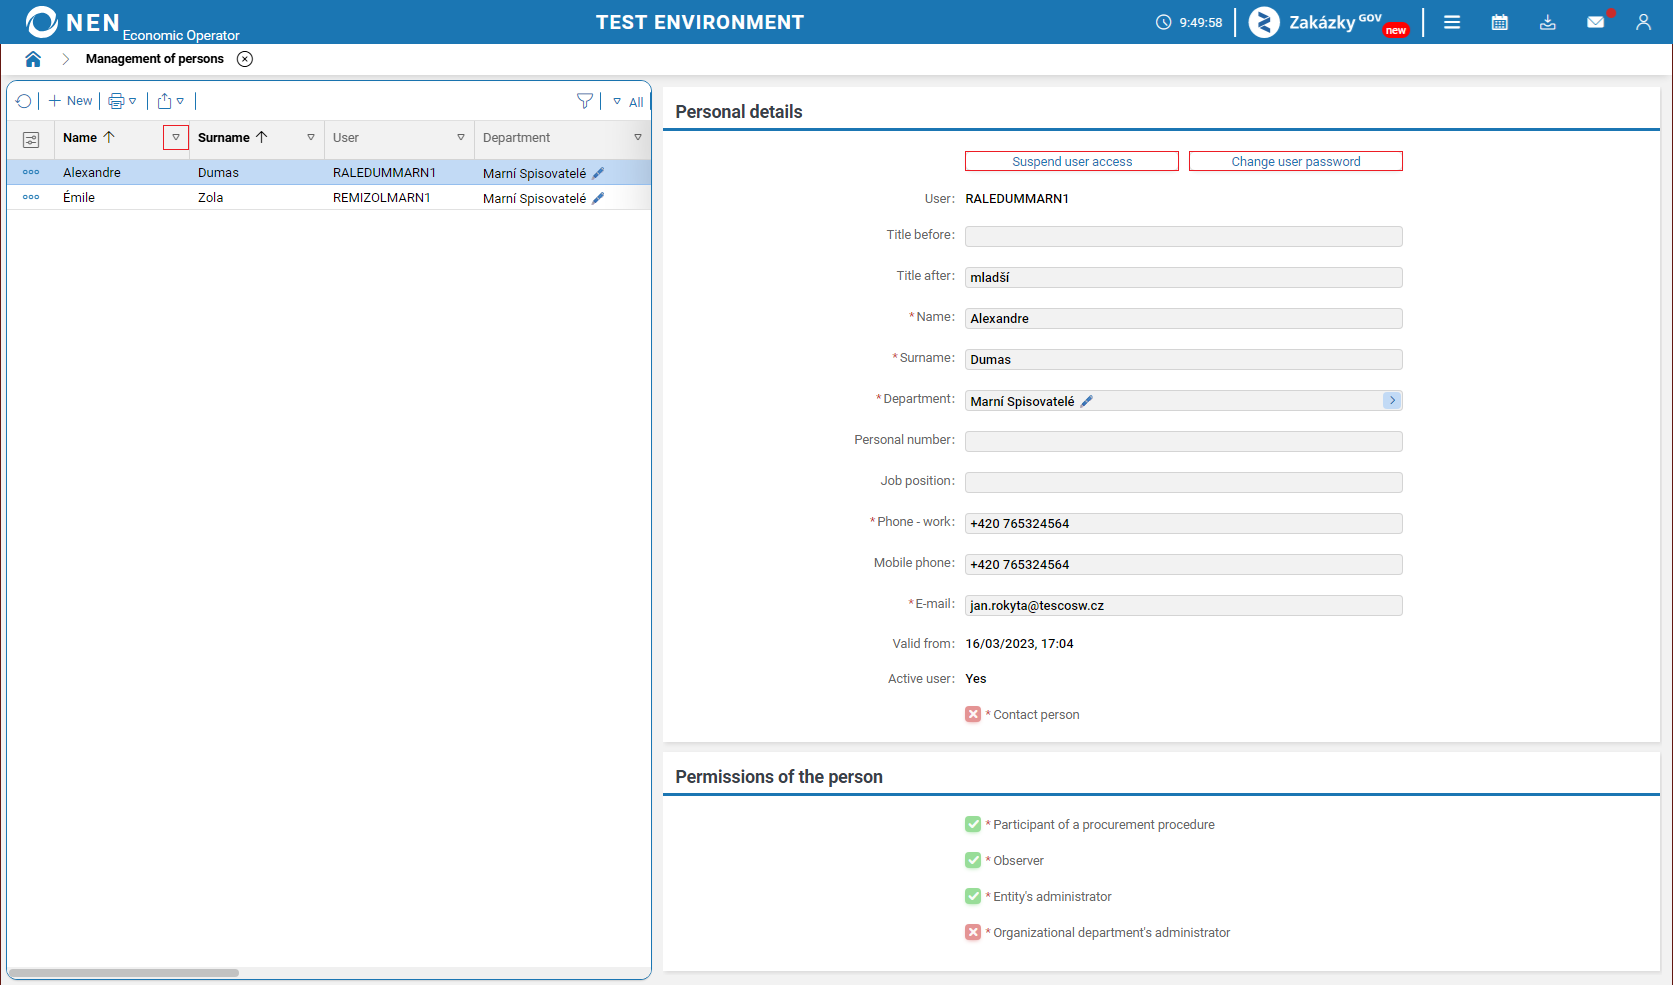
Task: Go to the home page icon
Action: pyautogui.click(x=33, y=59)
